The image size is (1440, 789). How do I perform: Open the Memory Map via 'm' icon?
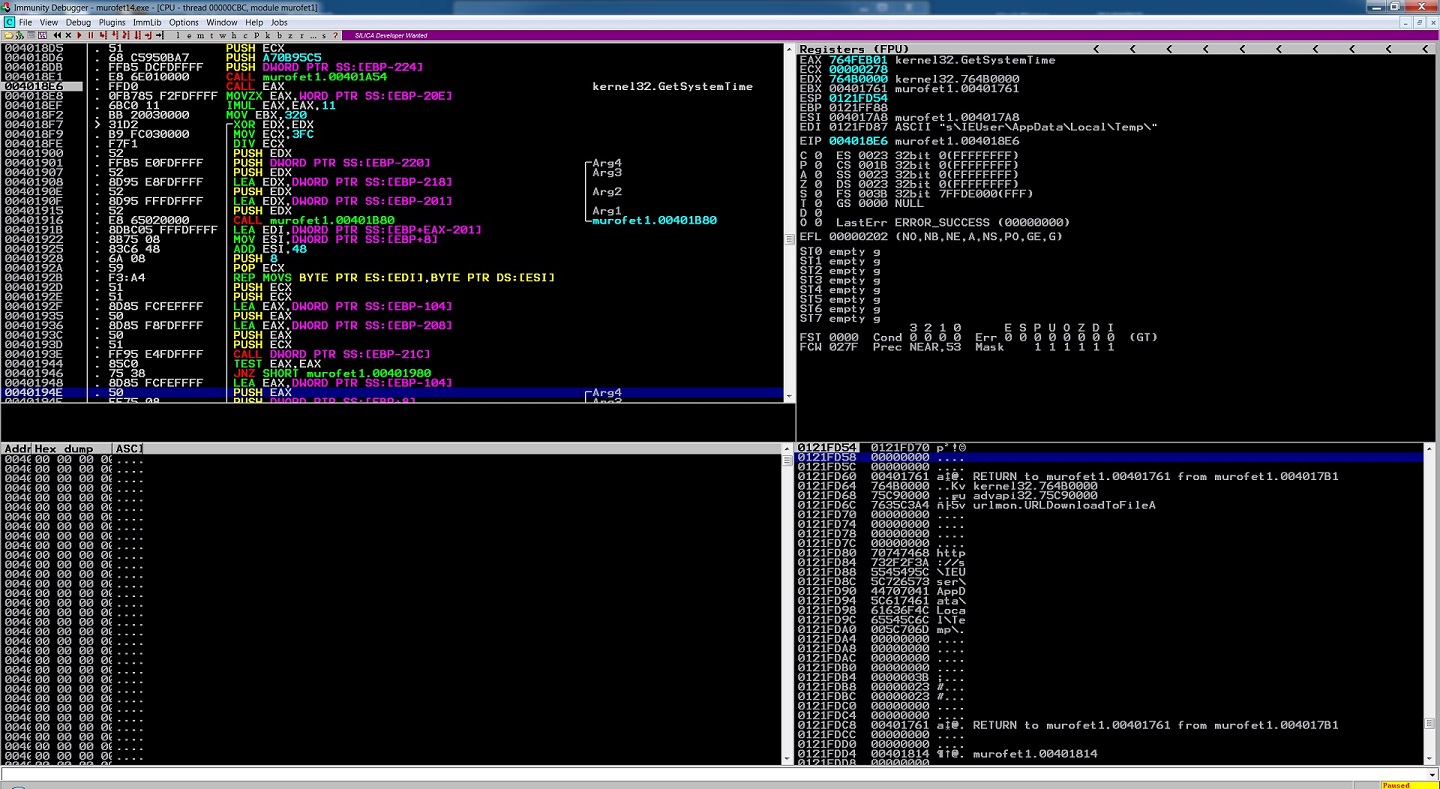point(200,35)
